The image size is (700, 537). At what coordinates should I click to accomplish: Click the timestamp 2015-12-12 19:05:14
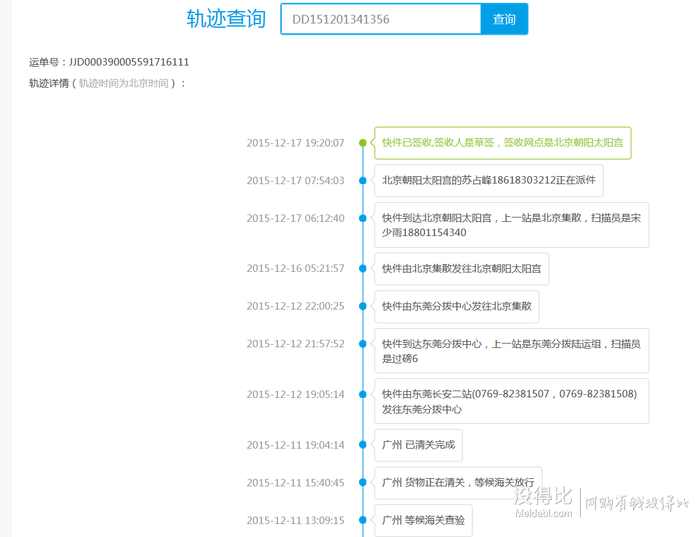pos(296,394)
